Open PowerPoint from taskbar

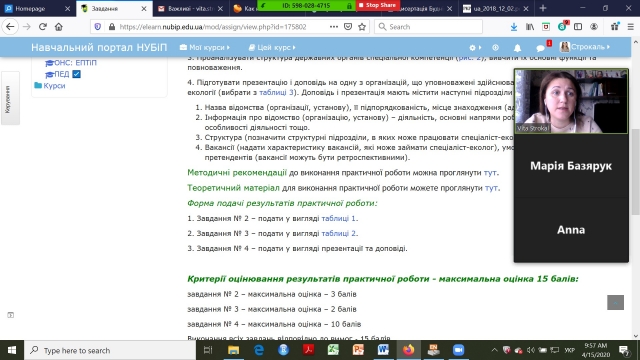[x=358, y=350]
